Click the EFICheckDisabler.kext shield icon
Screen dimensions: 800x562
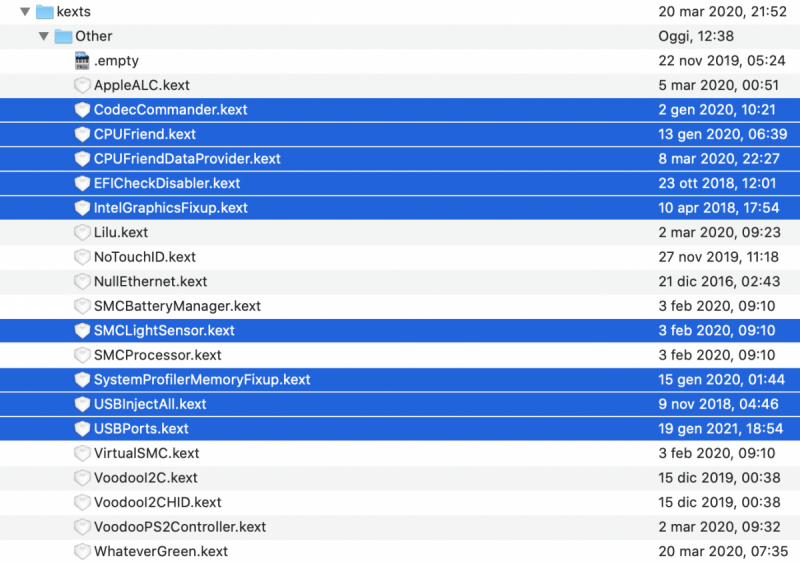coord(82,183)
